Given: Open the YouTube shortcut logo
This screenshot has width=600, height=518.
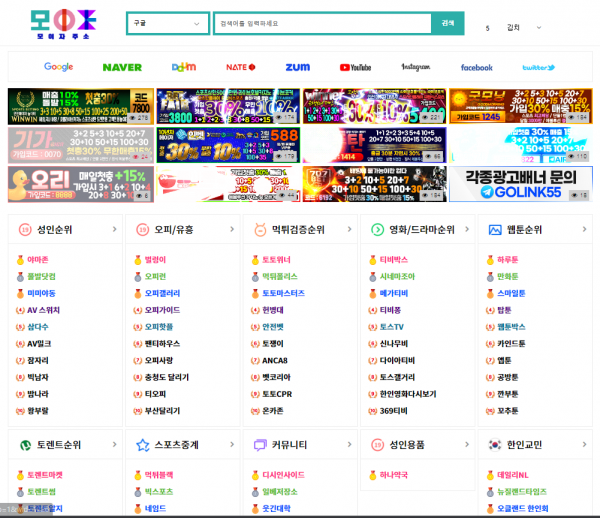Looking at the screenshot, I should (355, 67).
